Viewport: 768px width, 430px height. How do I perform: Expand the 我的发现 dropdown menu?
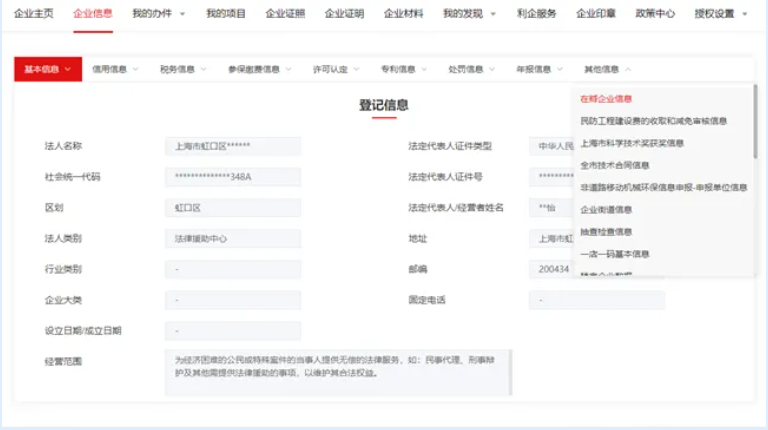point(469,14)
